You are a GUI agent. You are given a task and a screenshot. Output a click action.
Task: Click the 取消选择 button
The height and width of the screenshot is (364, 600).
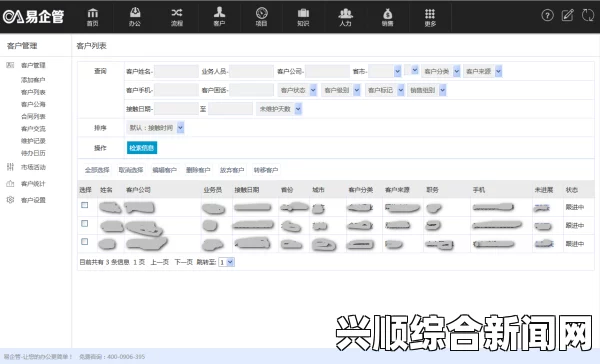[x=131, y=170]
